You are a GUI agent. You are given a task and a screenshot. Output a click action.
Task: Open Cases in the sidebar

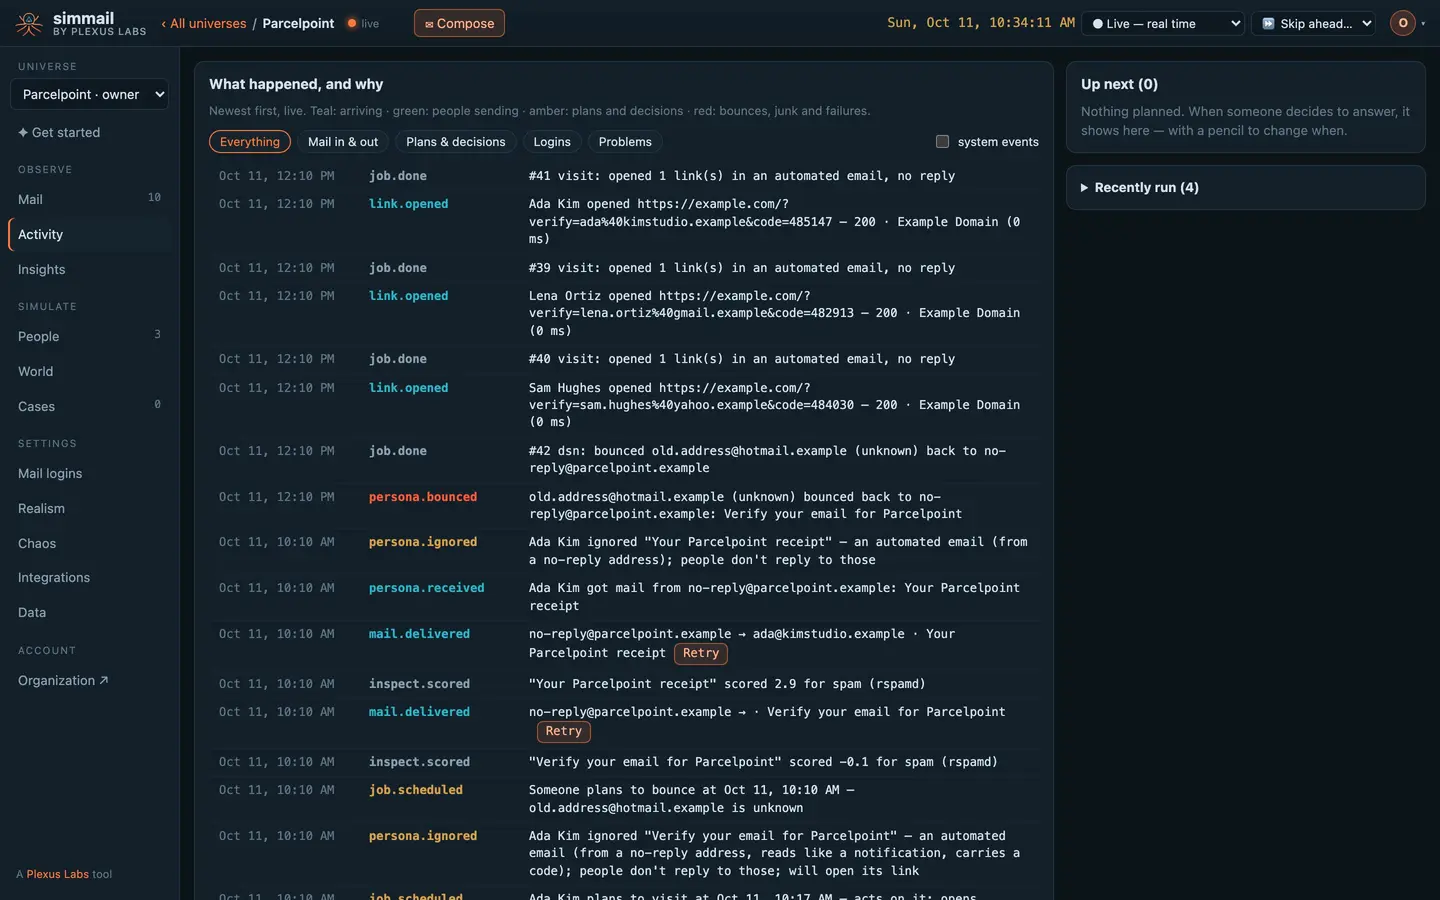[89, 406]
